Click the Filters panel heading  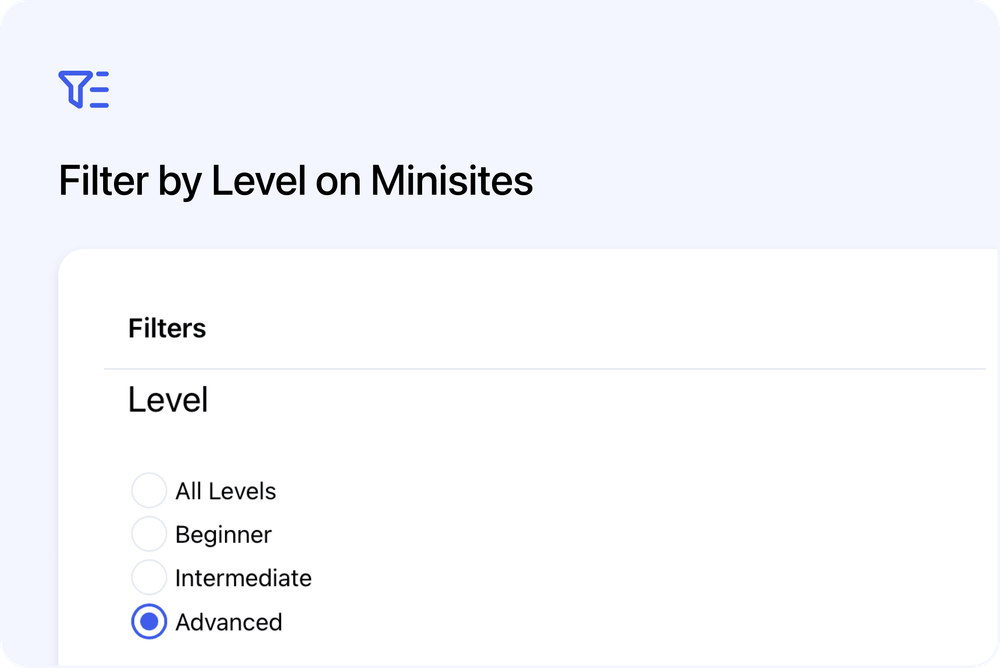click(167, 328)
